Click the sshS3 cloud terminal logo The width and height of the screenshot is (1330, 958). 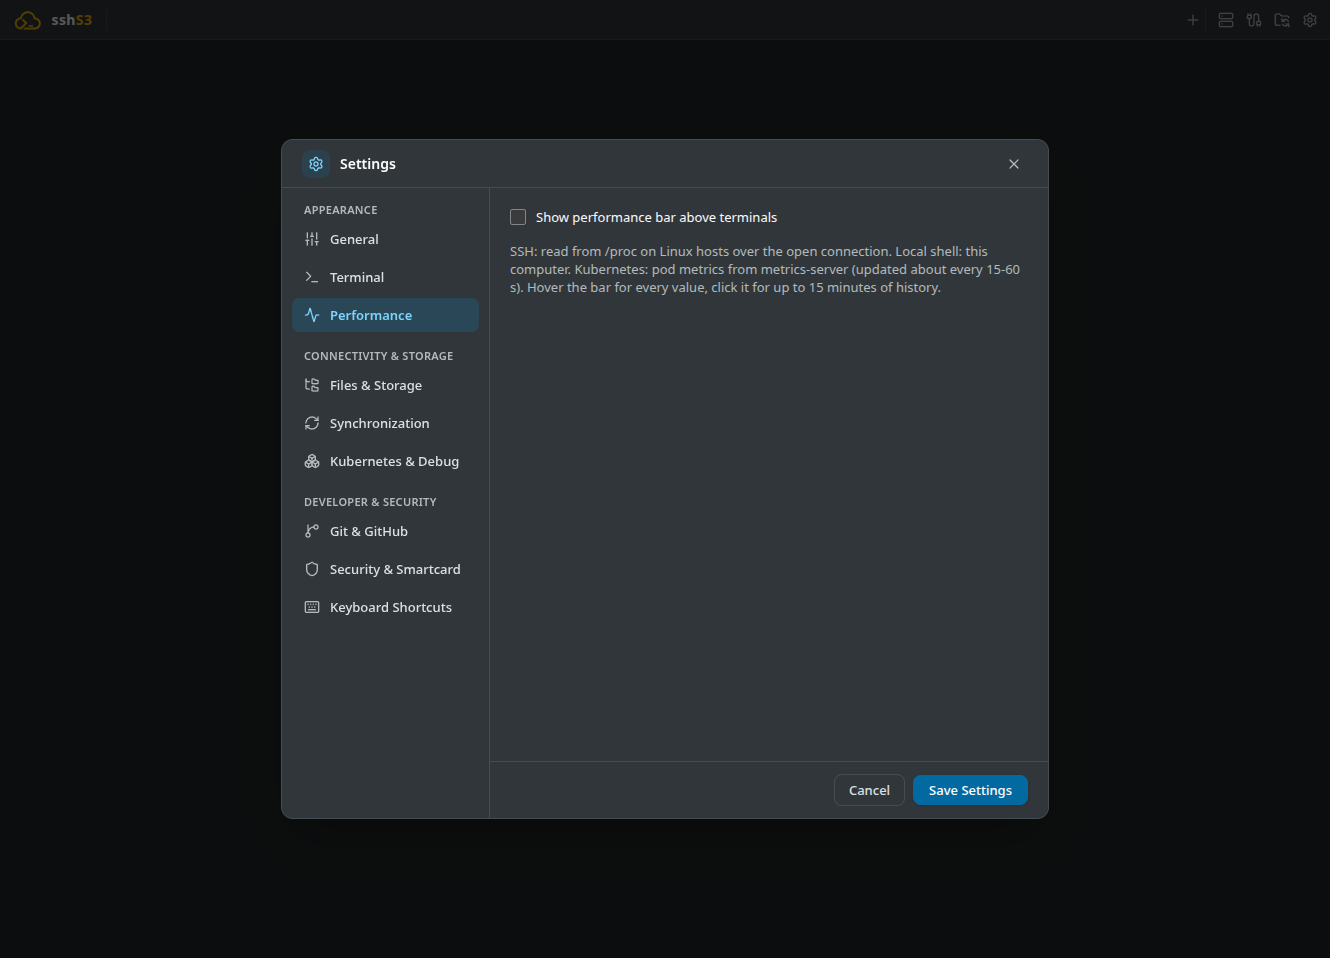pos(28,20)
